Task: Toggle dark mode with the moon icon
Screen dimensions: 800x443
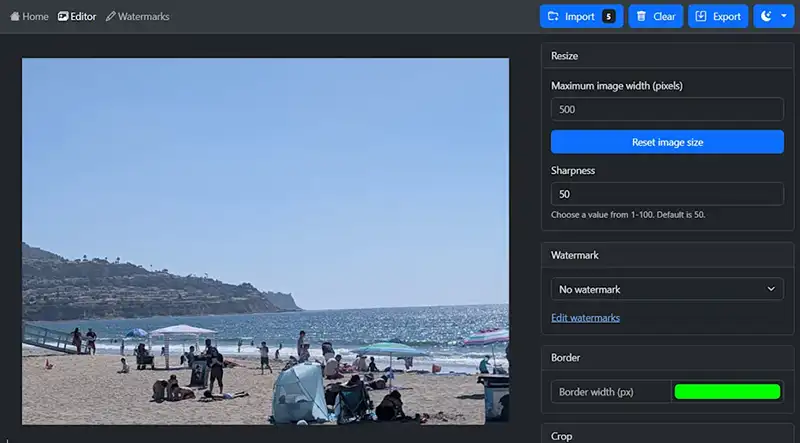Action: (x=766, y=17)
